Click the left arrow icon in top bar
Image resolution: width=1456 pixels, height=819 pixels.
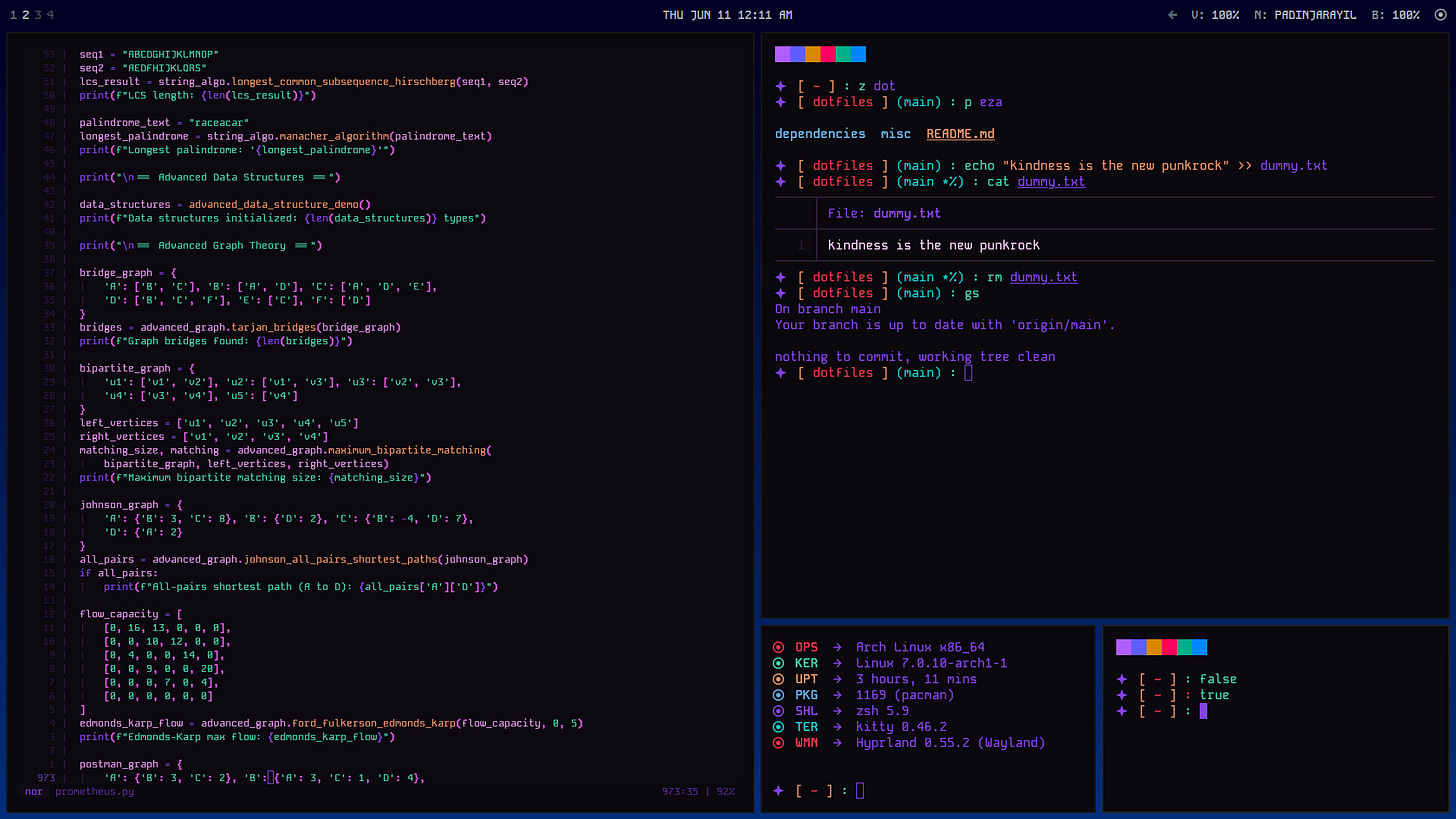pos(1173,15)
